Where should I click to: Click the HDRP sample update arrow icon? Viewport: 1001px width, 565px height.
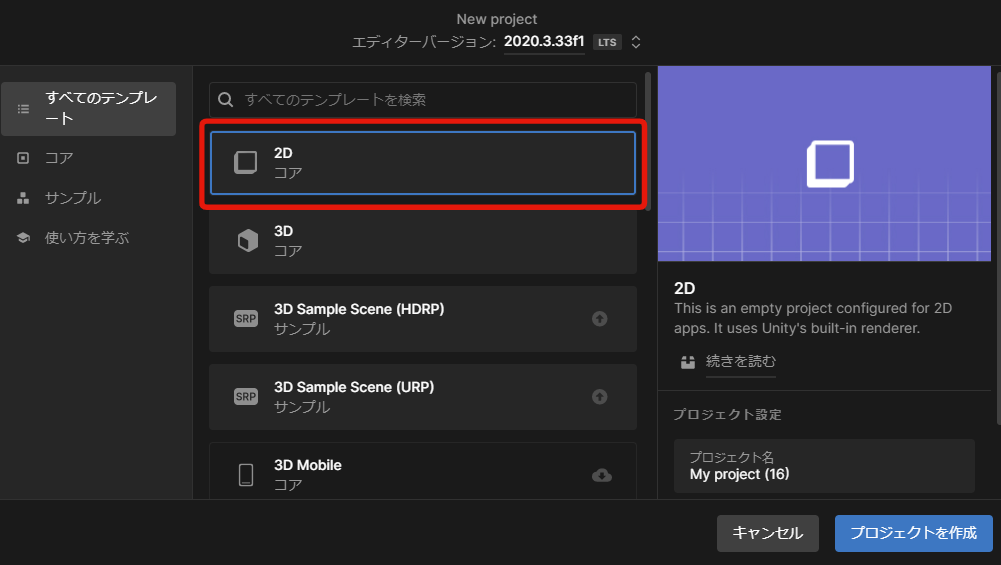coord(599,319)
